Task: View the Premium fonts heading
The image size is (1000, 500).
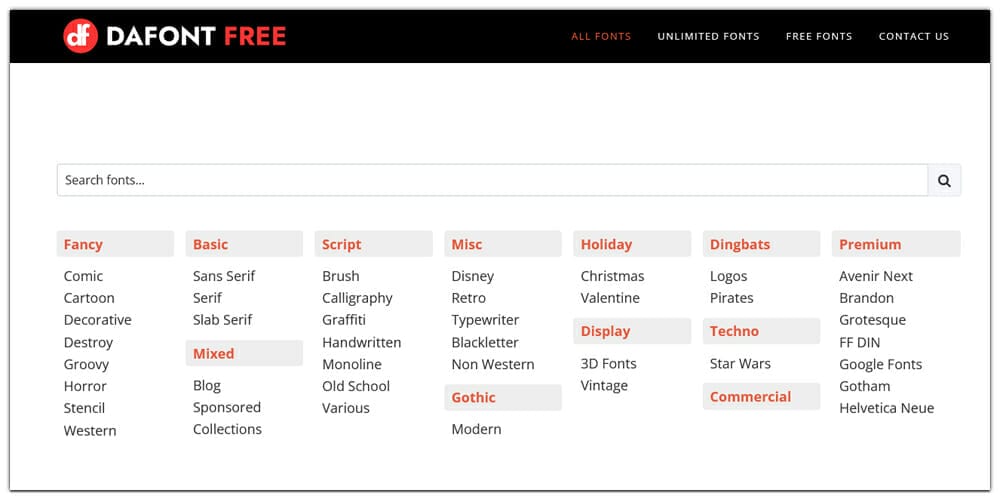Action: pos(870,244)
